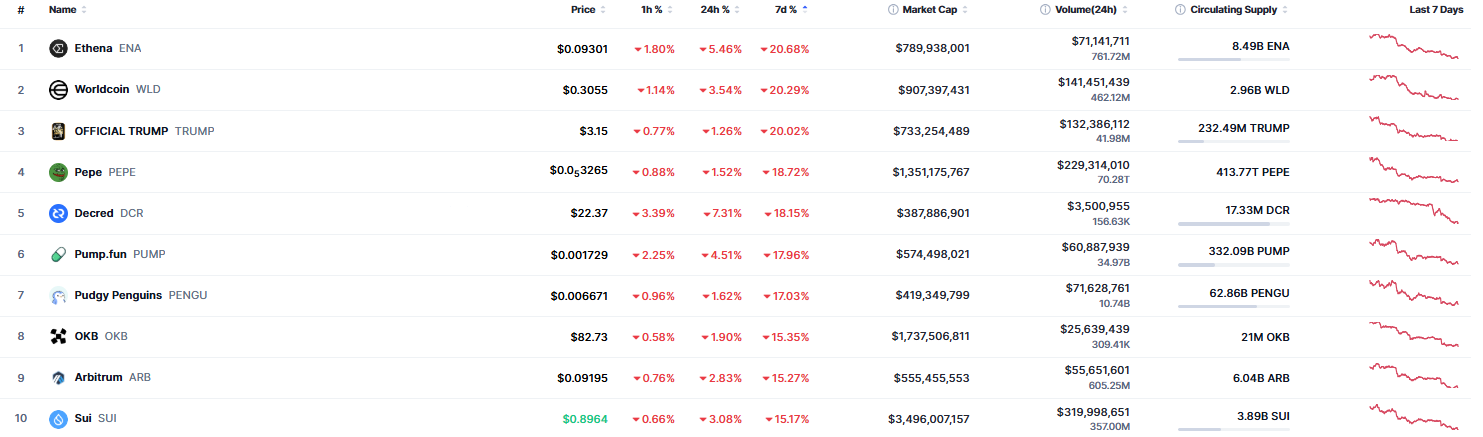Sort by 24h % column header
Image resolution: width=1483 pixels, height=437 pixels.
coord(715,10)
